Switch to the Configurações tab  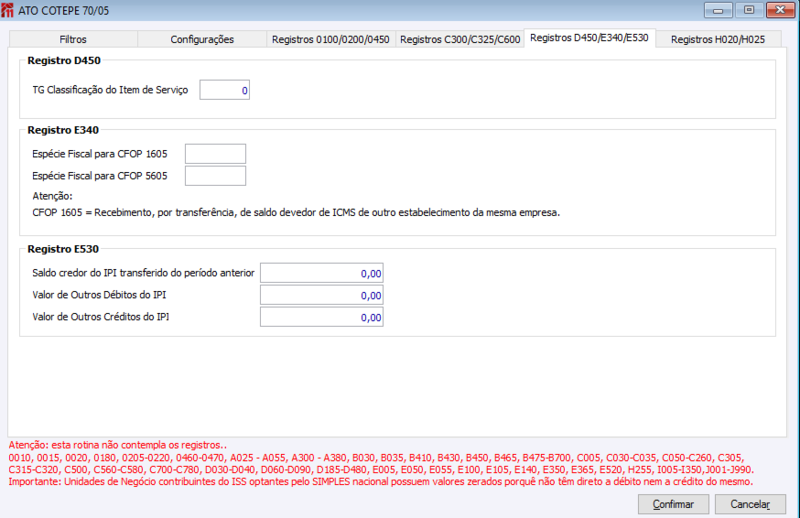pyautogui.click(x=202, y=39)
